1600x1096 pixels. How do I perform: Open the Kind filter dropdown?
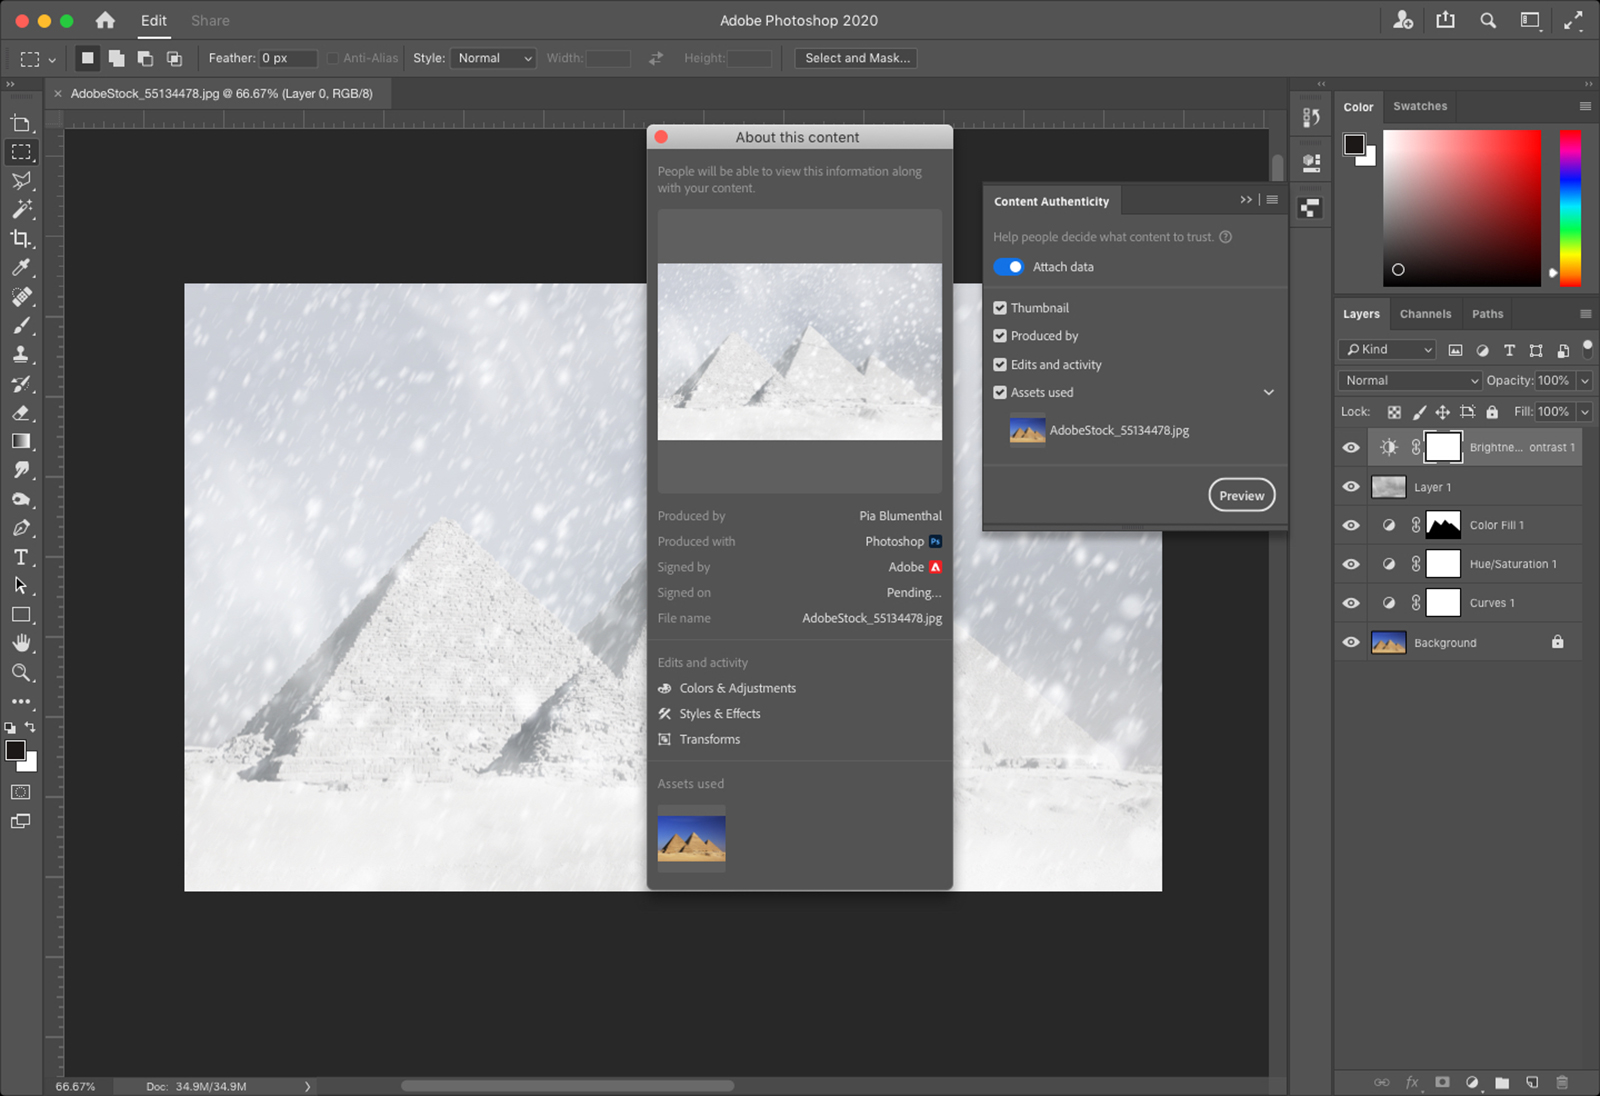point(1386,349)
